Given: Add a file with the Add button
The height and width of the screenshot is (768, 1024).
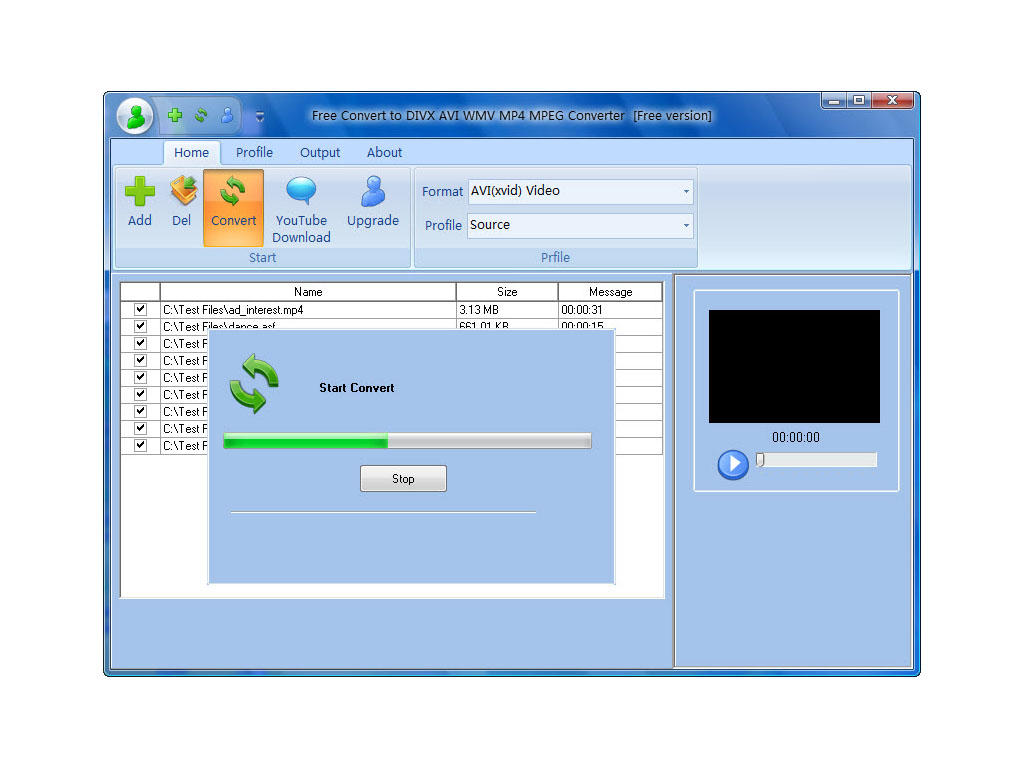Looking at the screenshot, I should (140, 202).
